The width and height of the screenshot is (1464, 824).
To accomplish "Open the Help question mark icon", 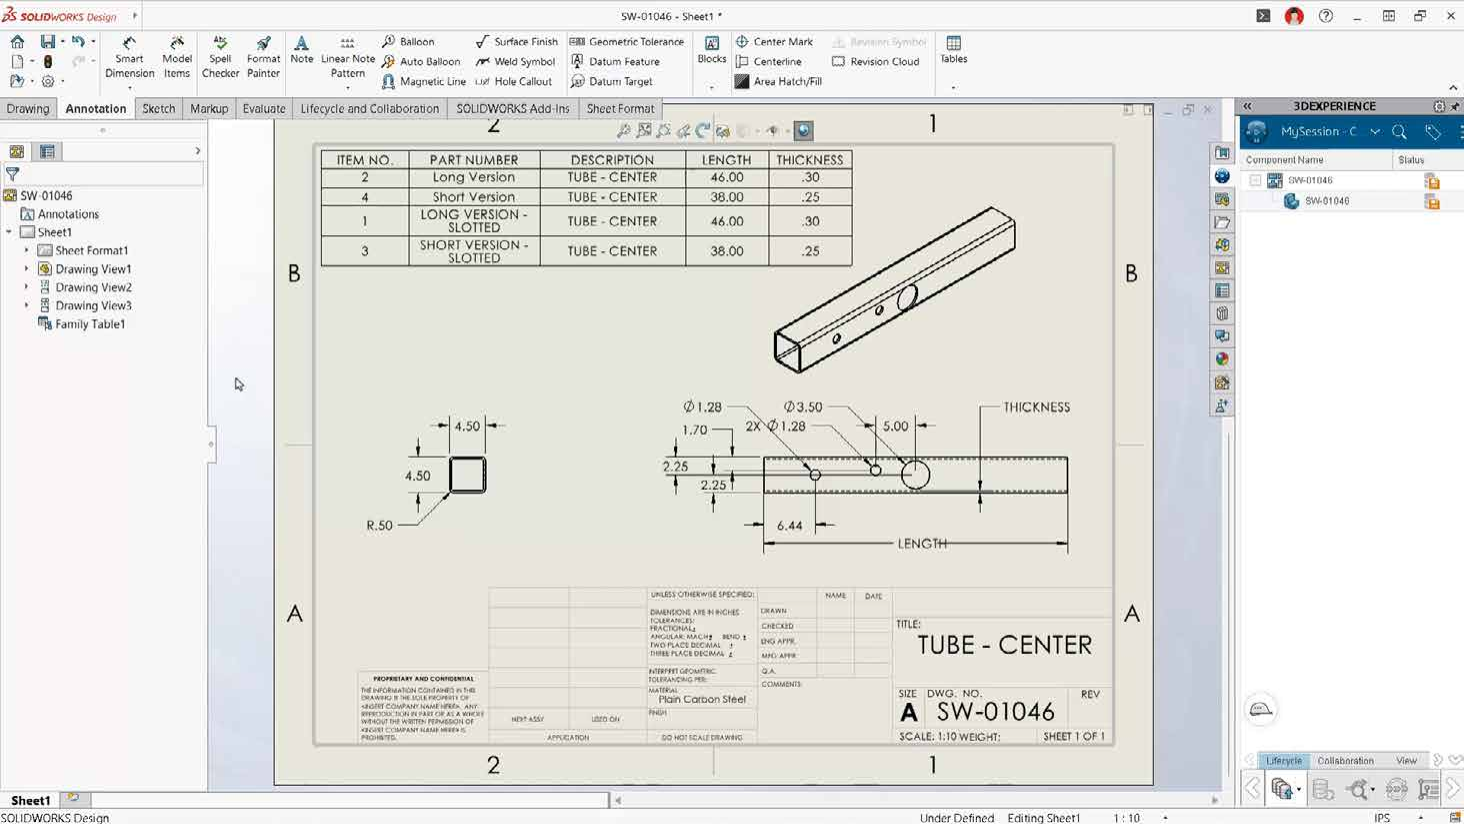I will pos(1325,16).
